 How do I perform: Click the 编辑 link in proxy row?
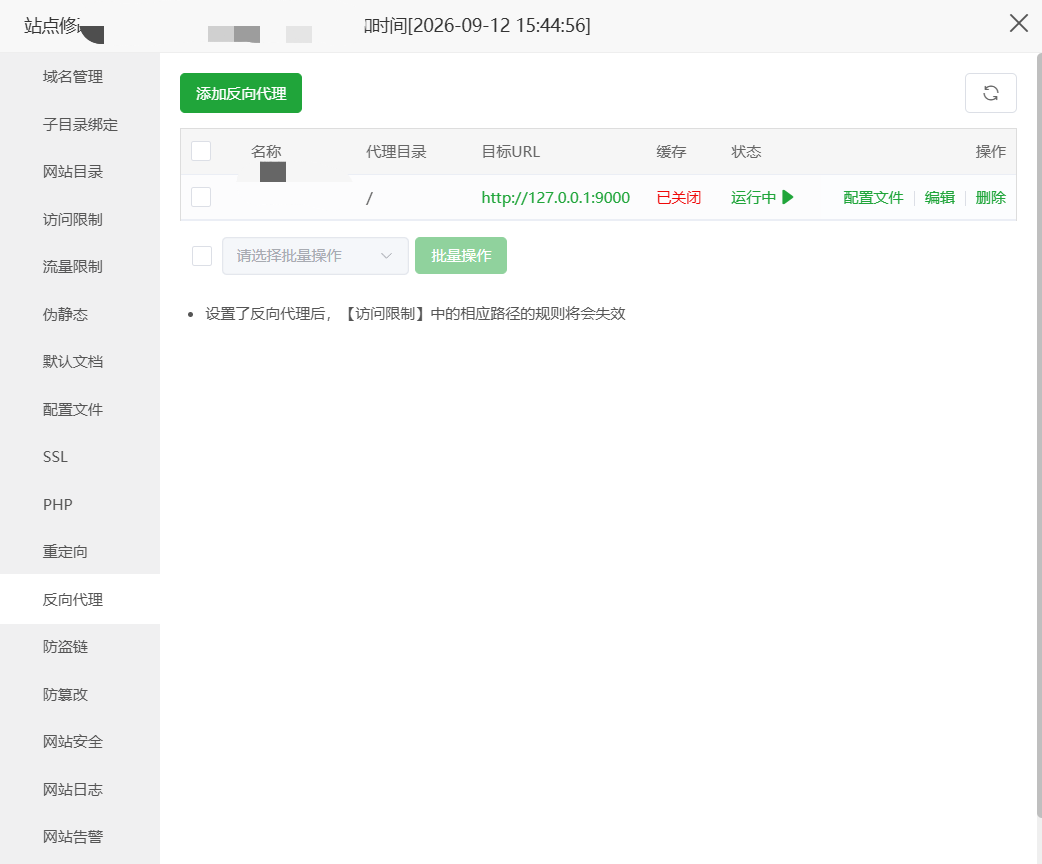pyautogui.click(x=940, y=197)
